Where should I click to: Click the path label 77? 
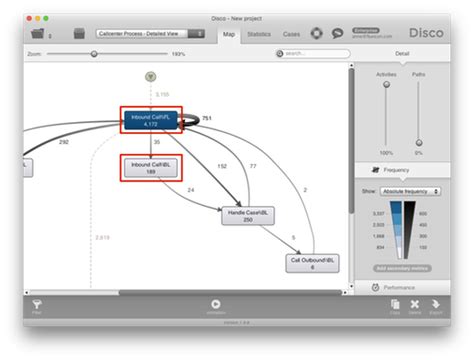(253, 166)
